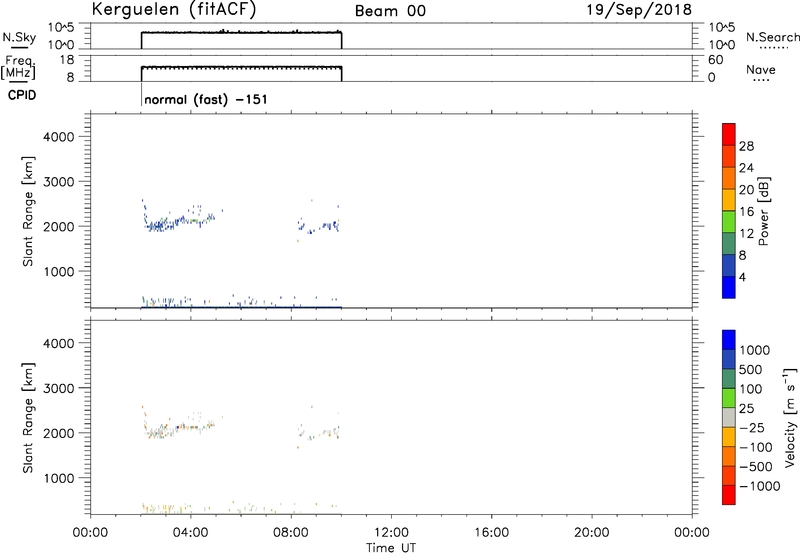Click the "N.Sky" legend label
The width and height of the screenshot is (800, 554).
19,37
